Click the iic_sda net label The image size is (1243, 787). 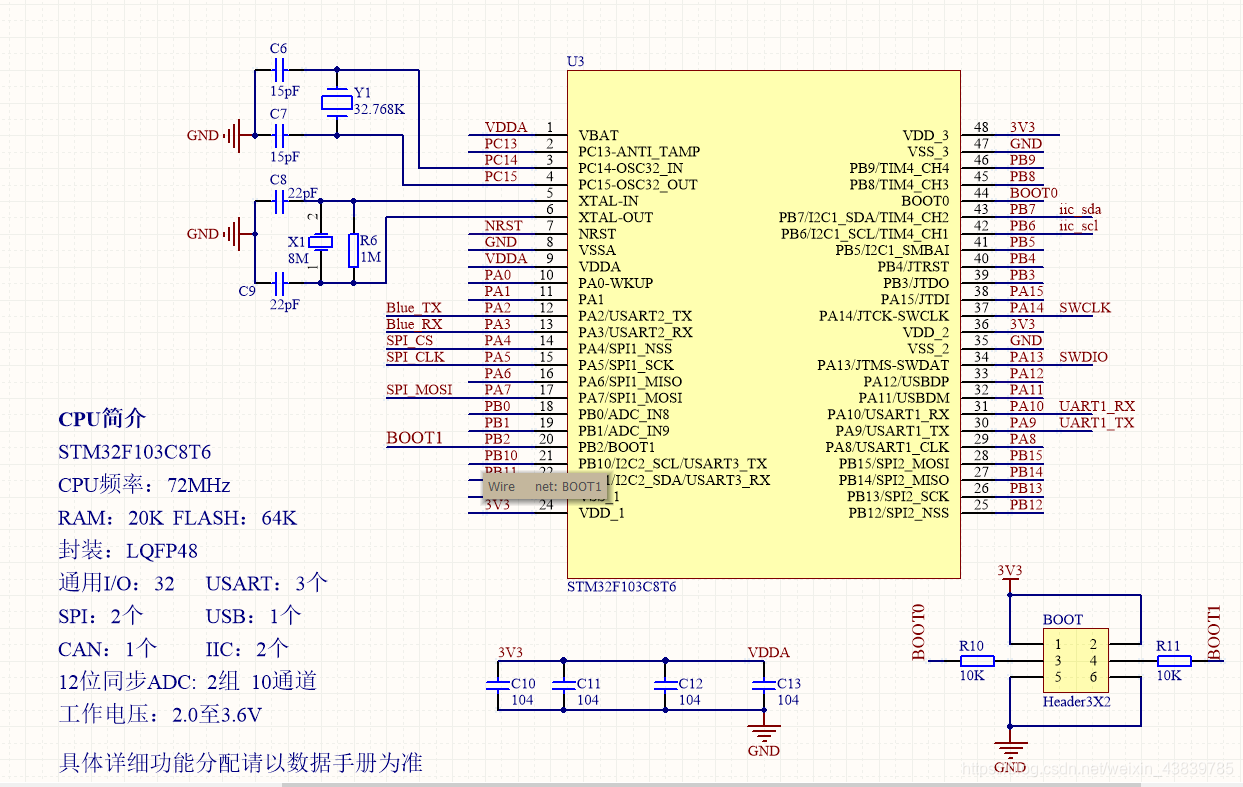tap(1080, 210)
